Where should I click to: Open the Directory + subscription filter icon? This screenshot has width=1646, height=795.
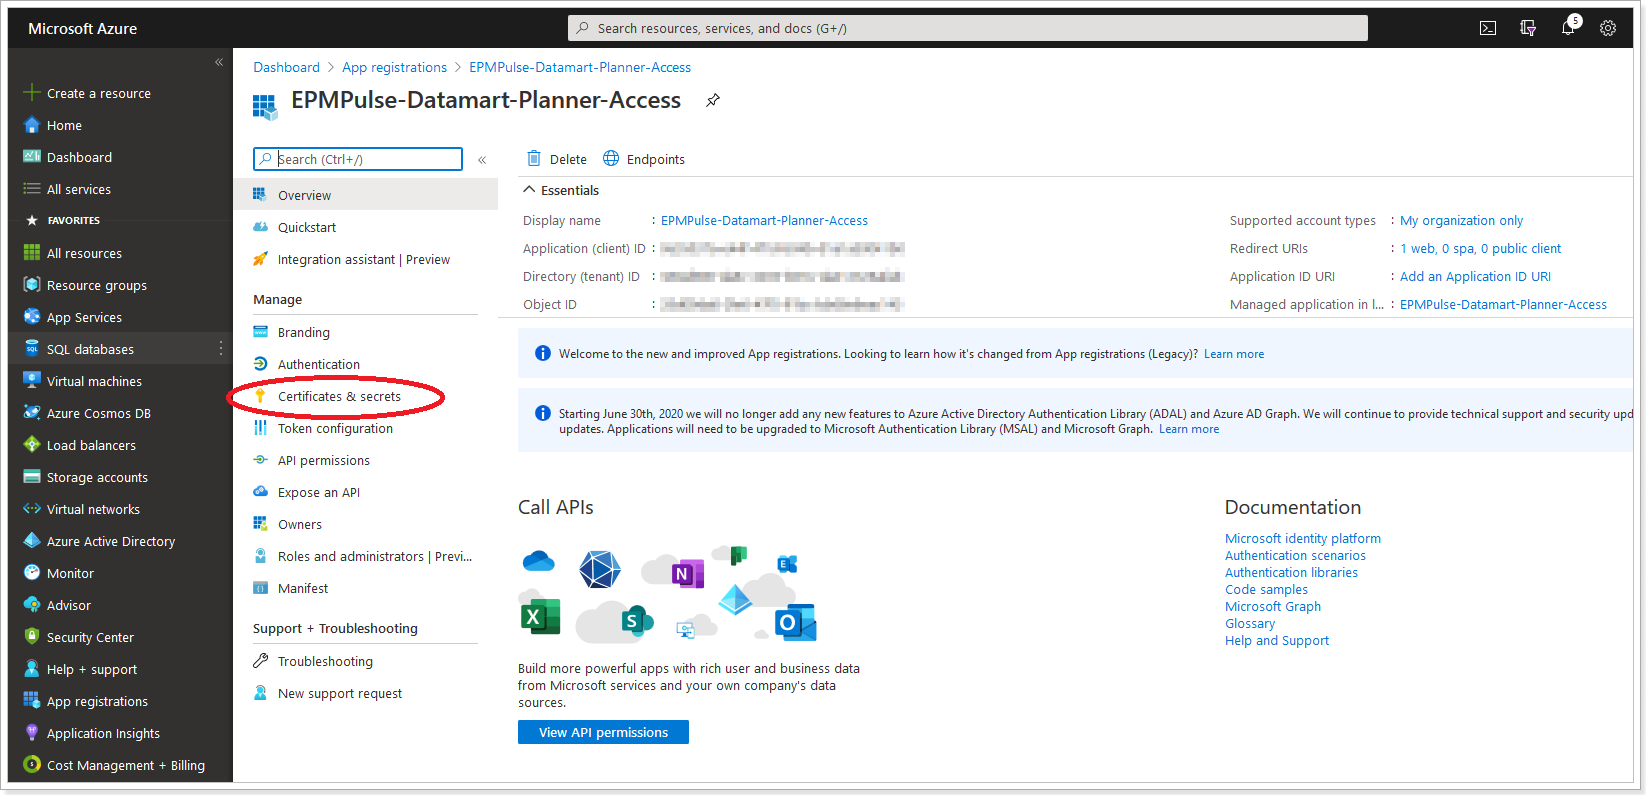pos(1528,28)
